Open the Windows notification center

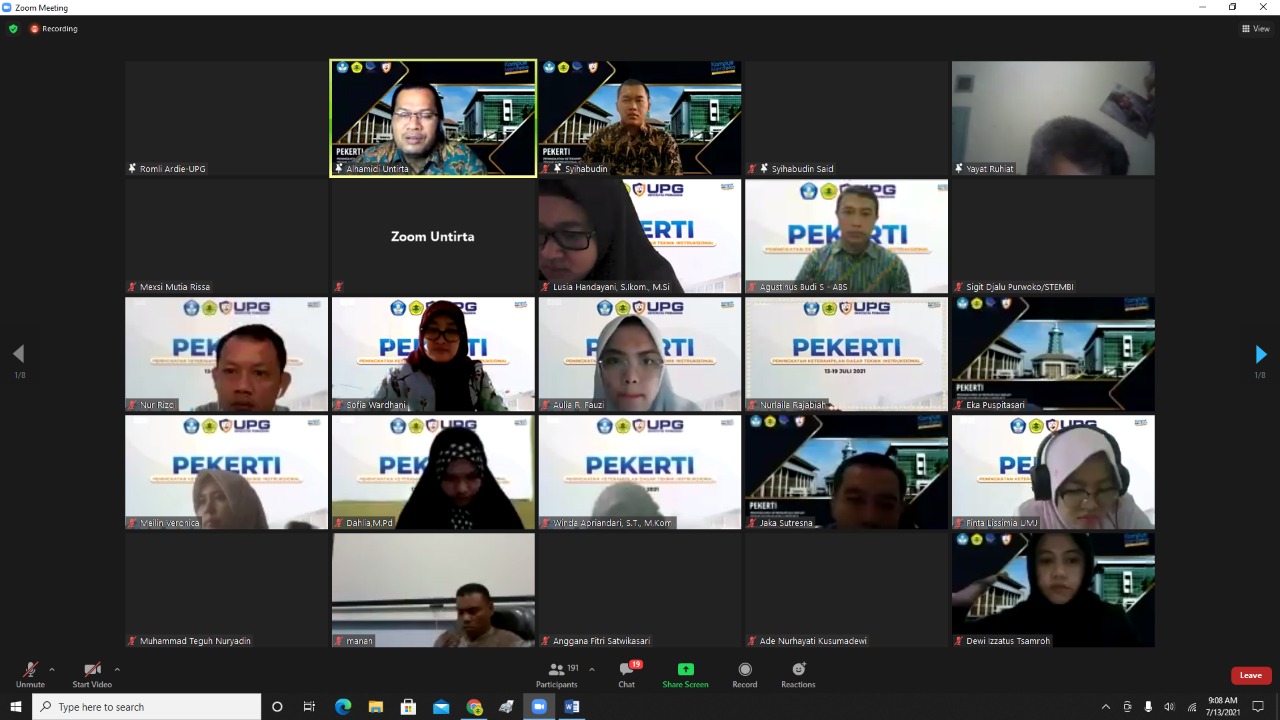pos(1258,707)
